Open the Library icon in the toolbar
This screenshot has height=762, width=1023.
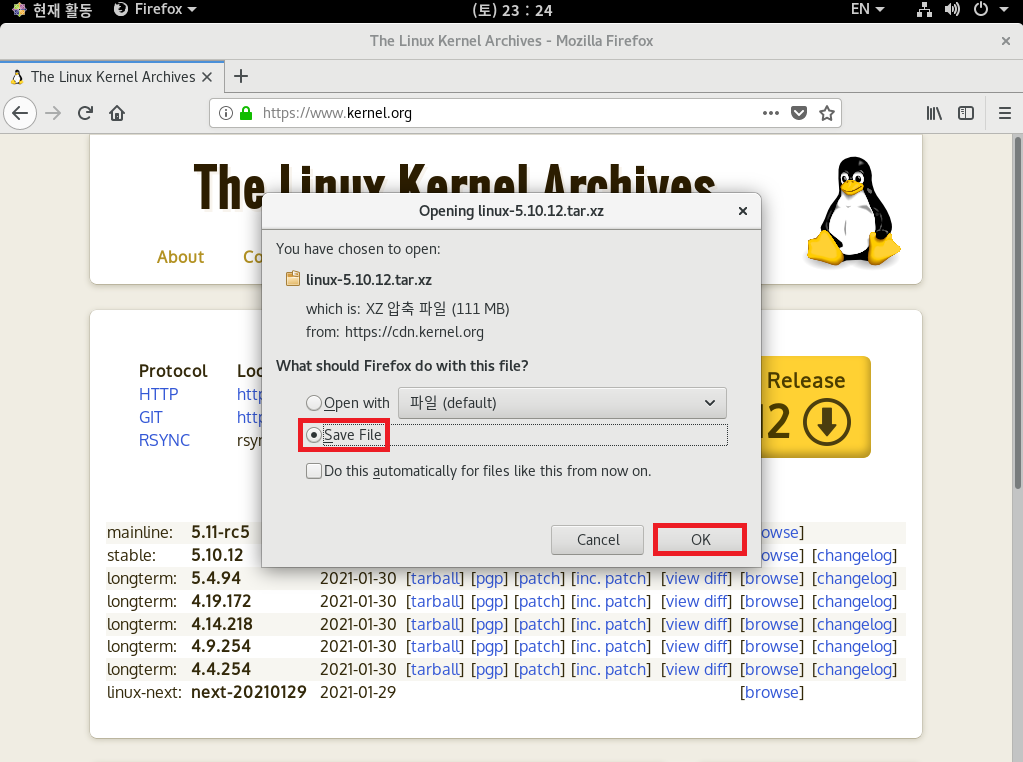click(x=934, y=114)
